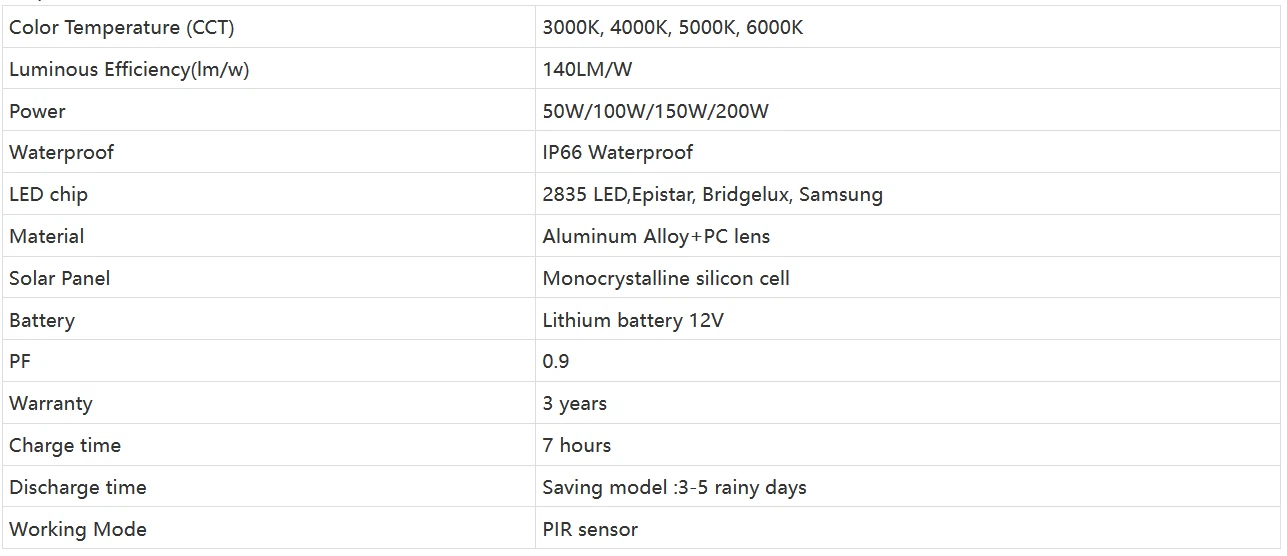
Task: Click the Solar Panel label
Action: (59, 279)
